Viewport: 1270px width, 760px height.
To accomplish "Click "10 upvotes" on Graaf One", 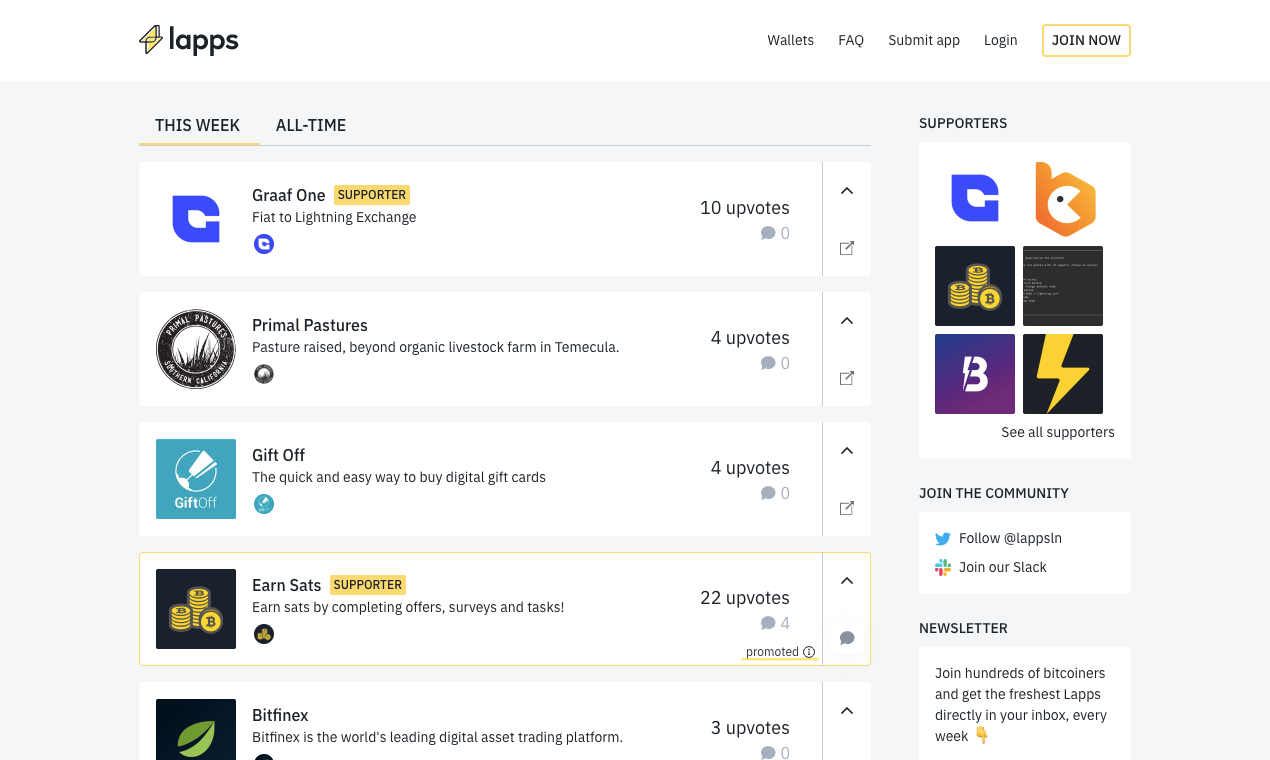I will click(x=745, y=208).
